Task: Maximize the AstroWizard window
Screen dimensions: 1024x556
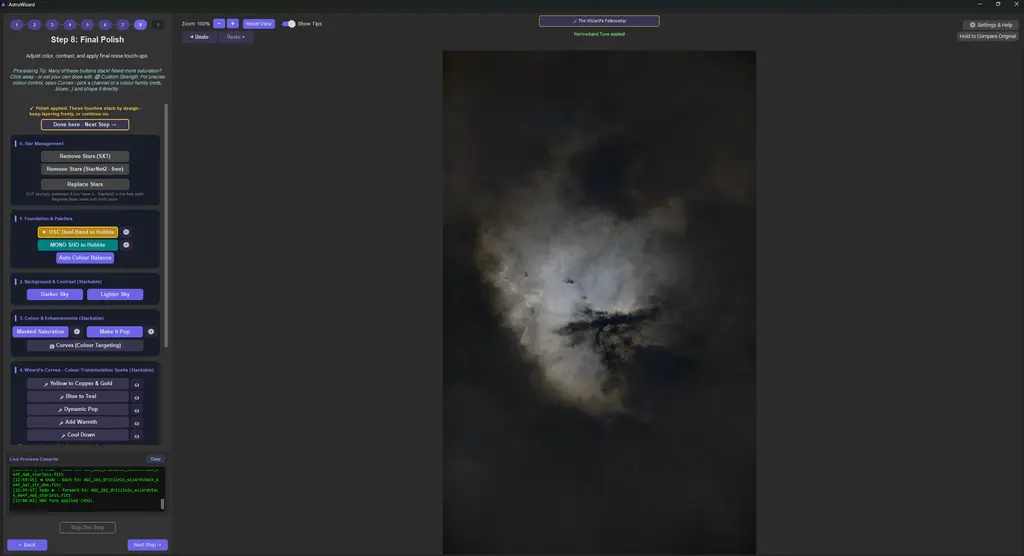Action: tap(998, 4)
